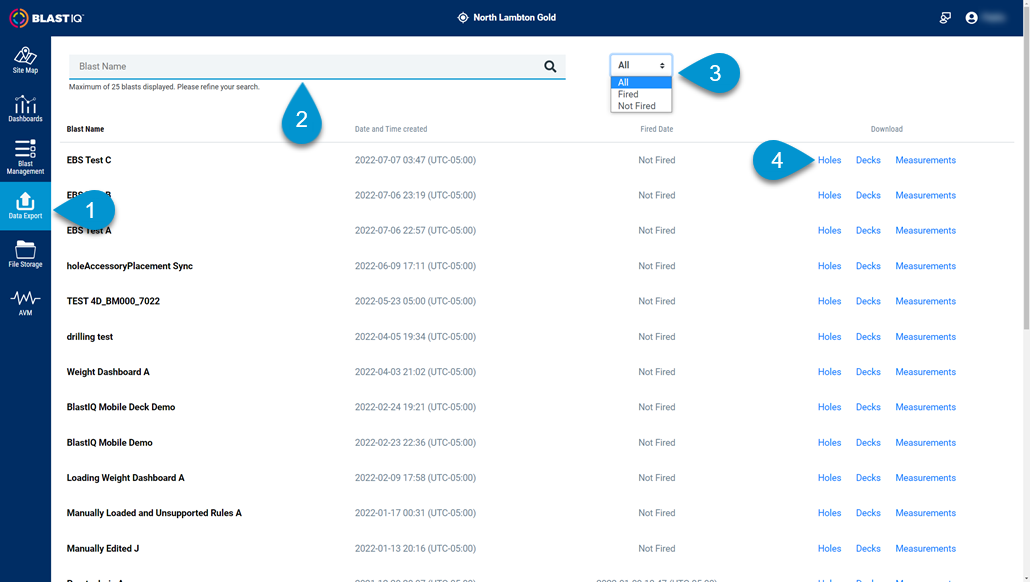Click the North Lambton Gold site name
The height and width of the screenshot is (582, 1030).
pyautogui.click(x=514, y=18)
